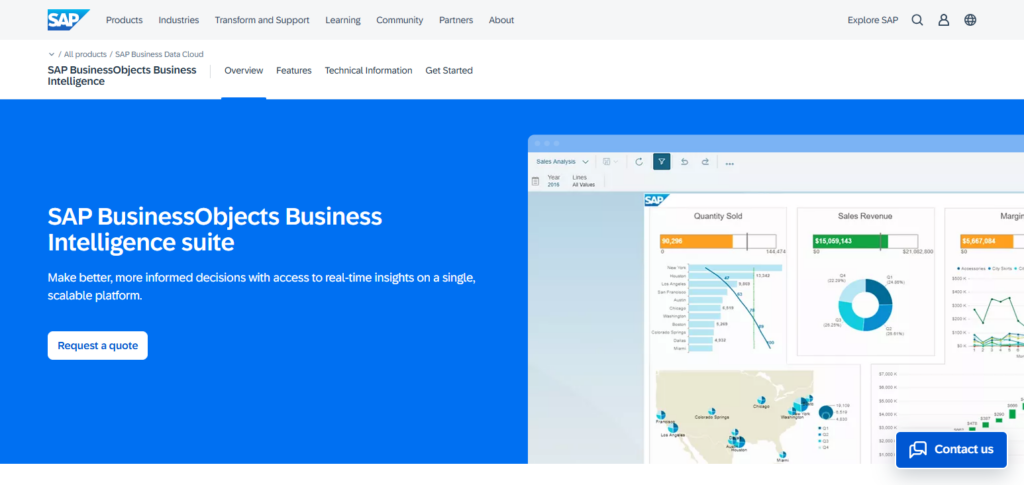Follow SAP Business Data Cloud breadcrumb
Screen dimensions: 1024x485
(x=159, y=54)
